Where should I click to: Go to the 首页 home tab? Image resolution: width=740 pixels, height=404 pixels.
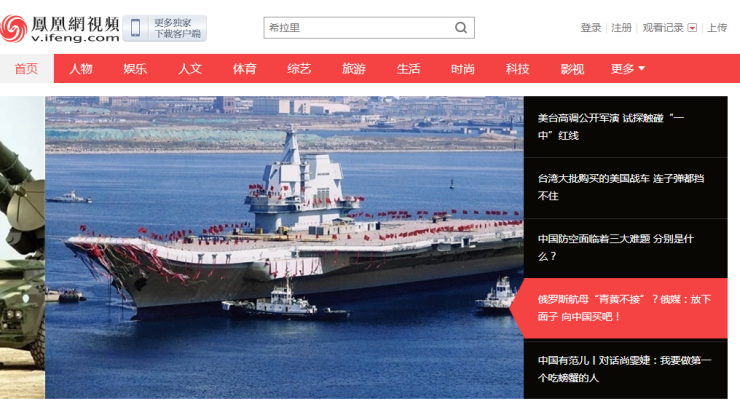26,69
